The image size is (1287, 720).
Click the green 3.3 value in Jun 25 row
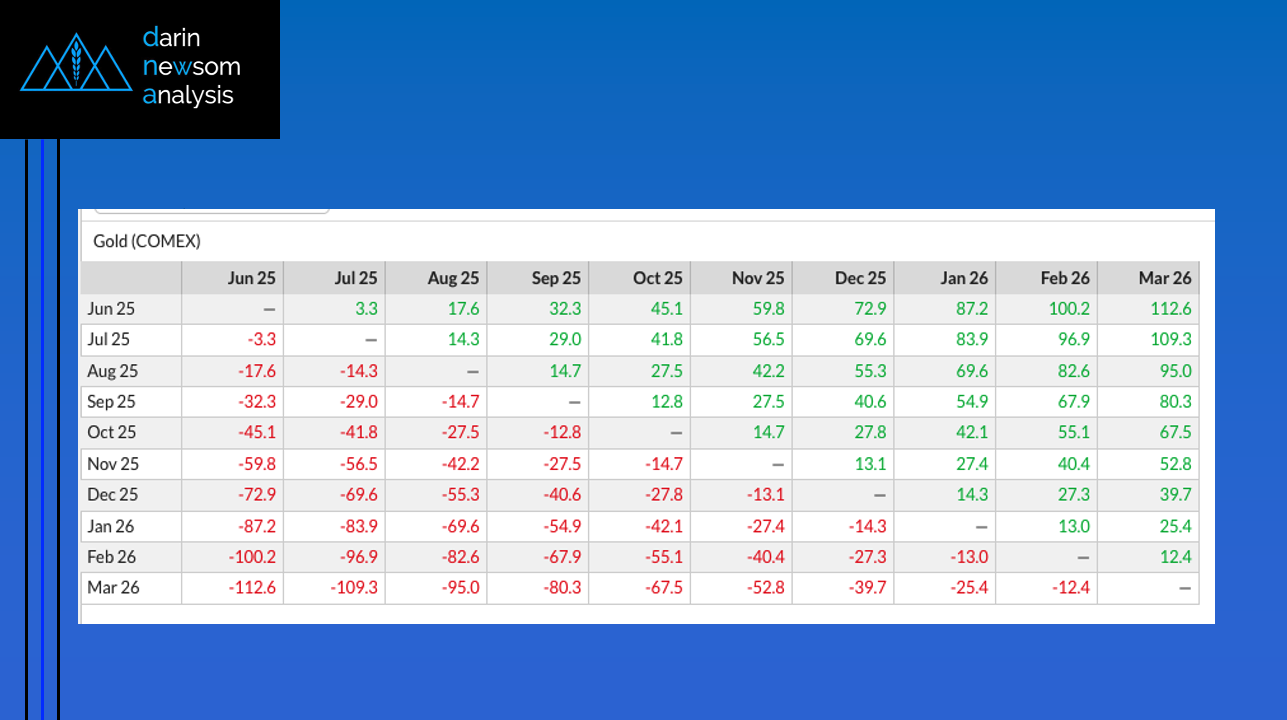pos(366,309)
